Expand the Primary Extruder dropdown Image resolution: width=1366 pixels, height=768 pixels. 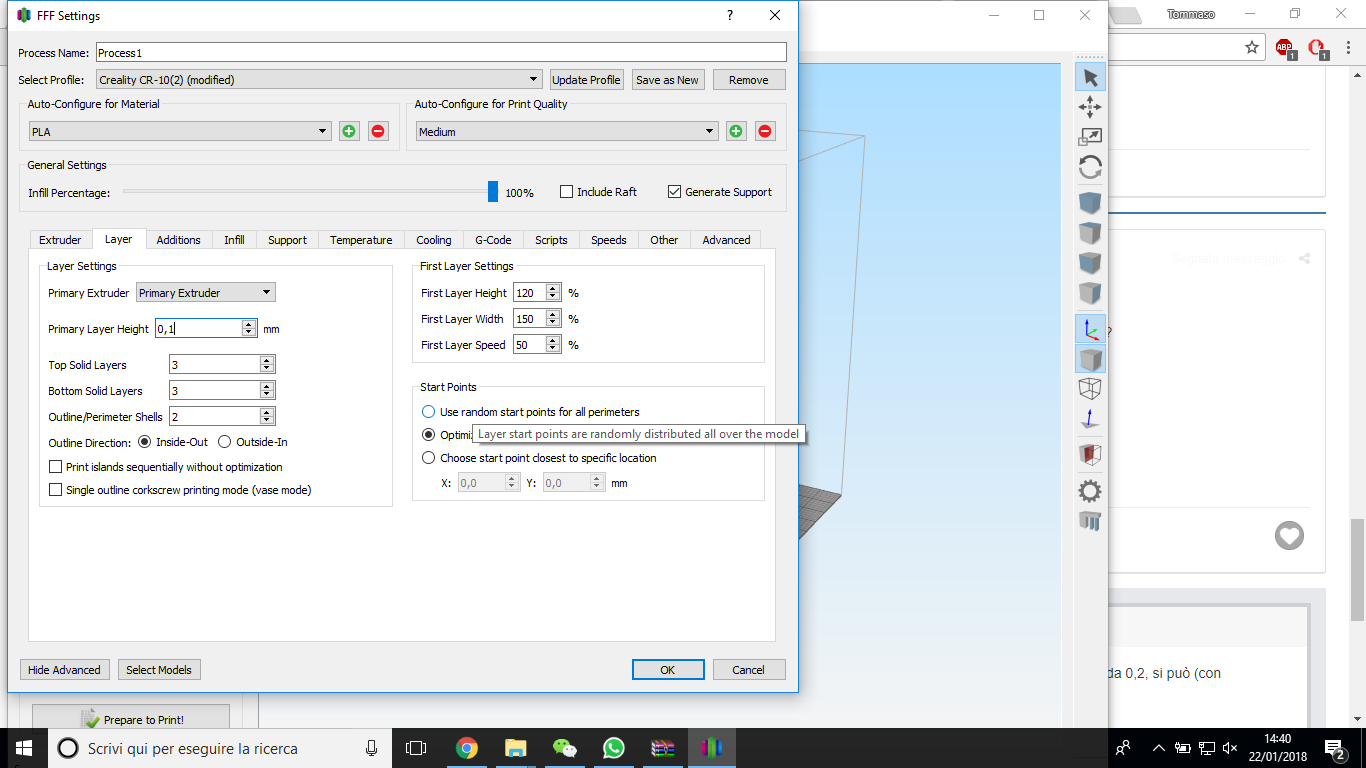pyautogui.click(x=206, y=292)
